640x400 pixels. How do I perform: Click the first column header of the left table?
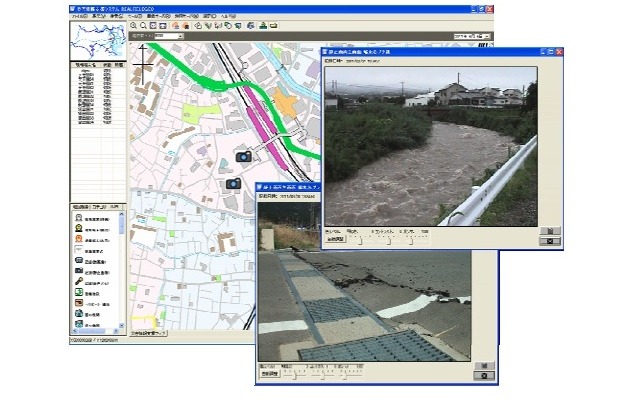[85, 65]
